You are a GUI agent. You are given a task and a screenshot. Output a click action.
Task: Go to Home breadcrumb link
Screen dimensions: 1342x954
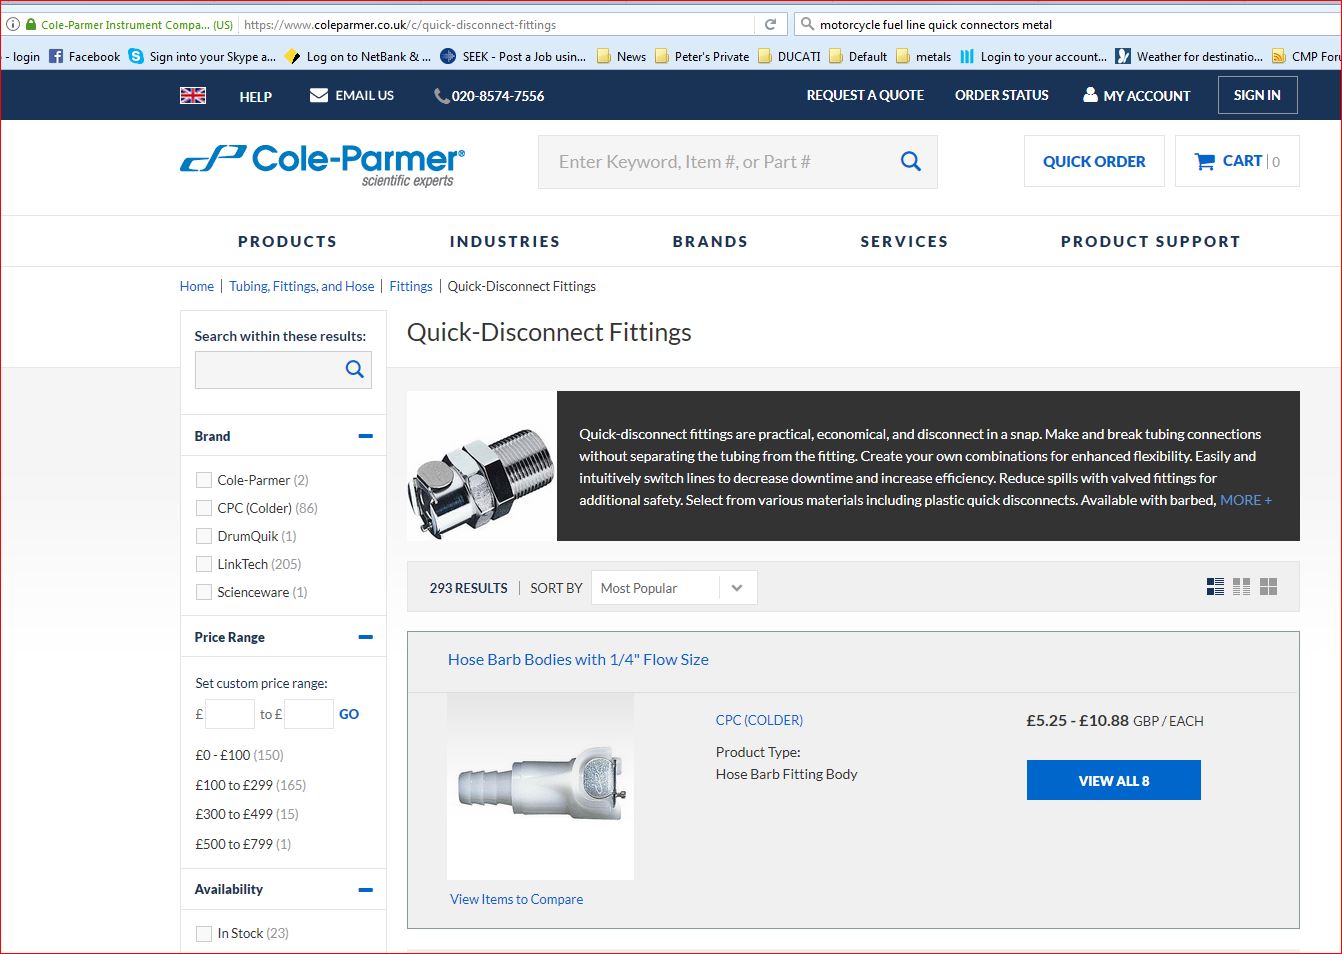[197, 286]
